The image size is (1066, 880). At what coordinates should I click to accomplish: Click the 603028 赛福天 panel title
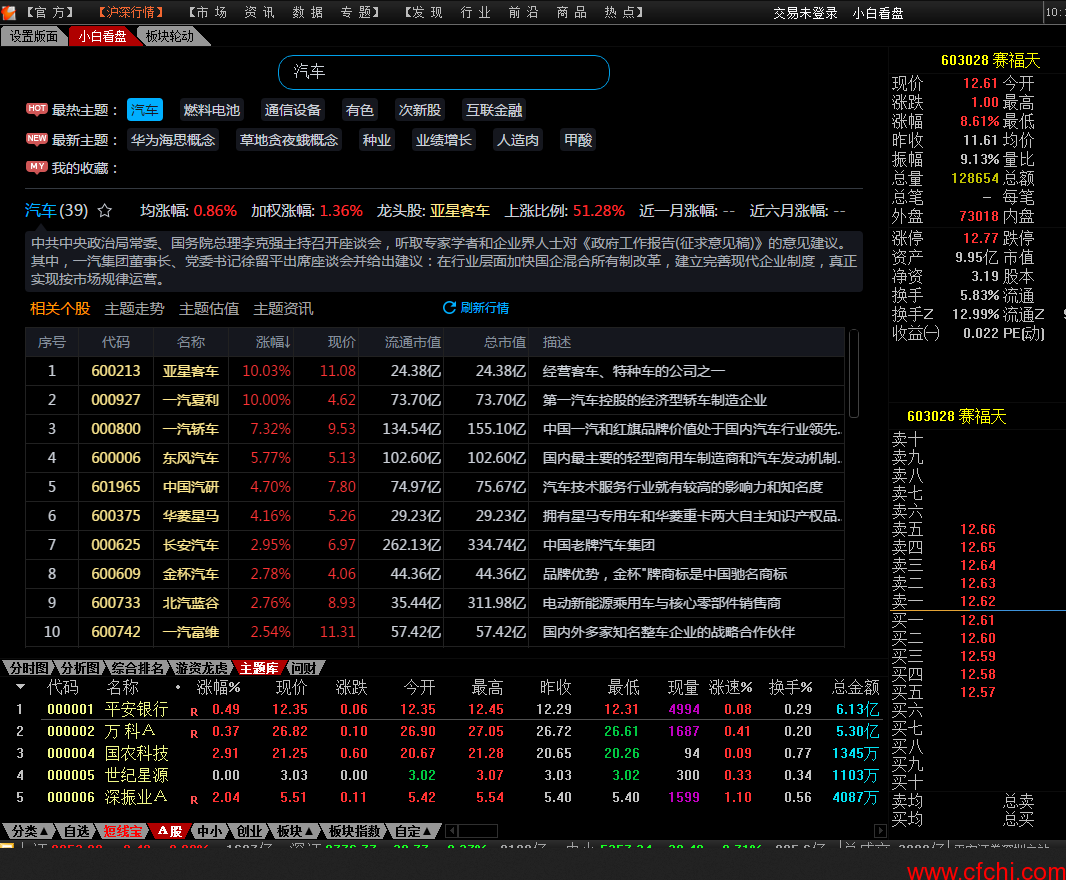990,61
